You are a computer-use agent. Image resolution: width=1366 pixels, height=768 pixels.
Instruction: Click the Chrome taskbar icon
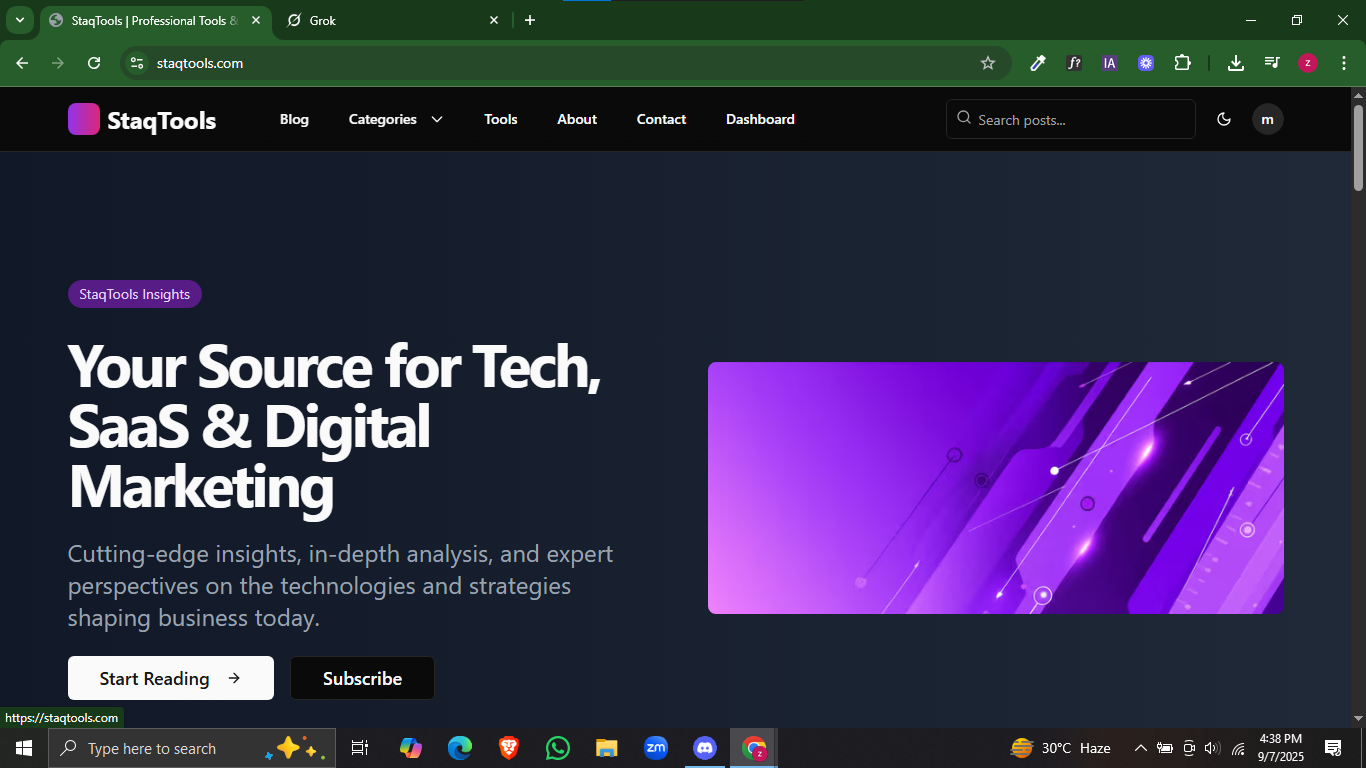click(x=754, y=748)
